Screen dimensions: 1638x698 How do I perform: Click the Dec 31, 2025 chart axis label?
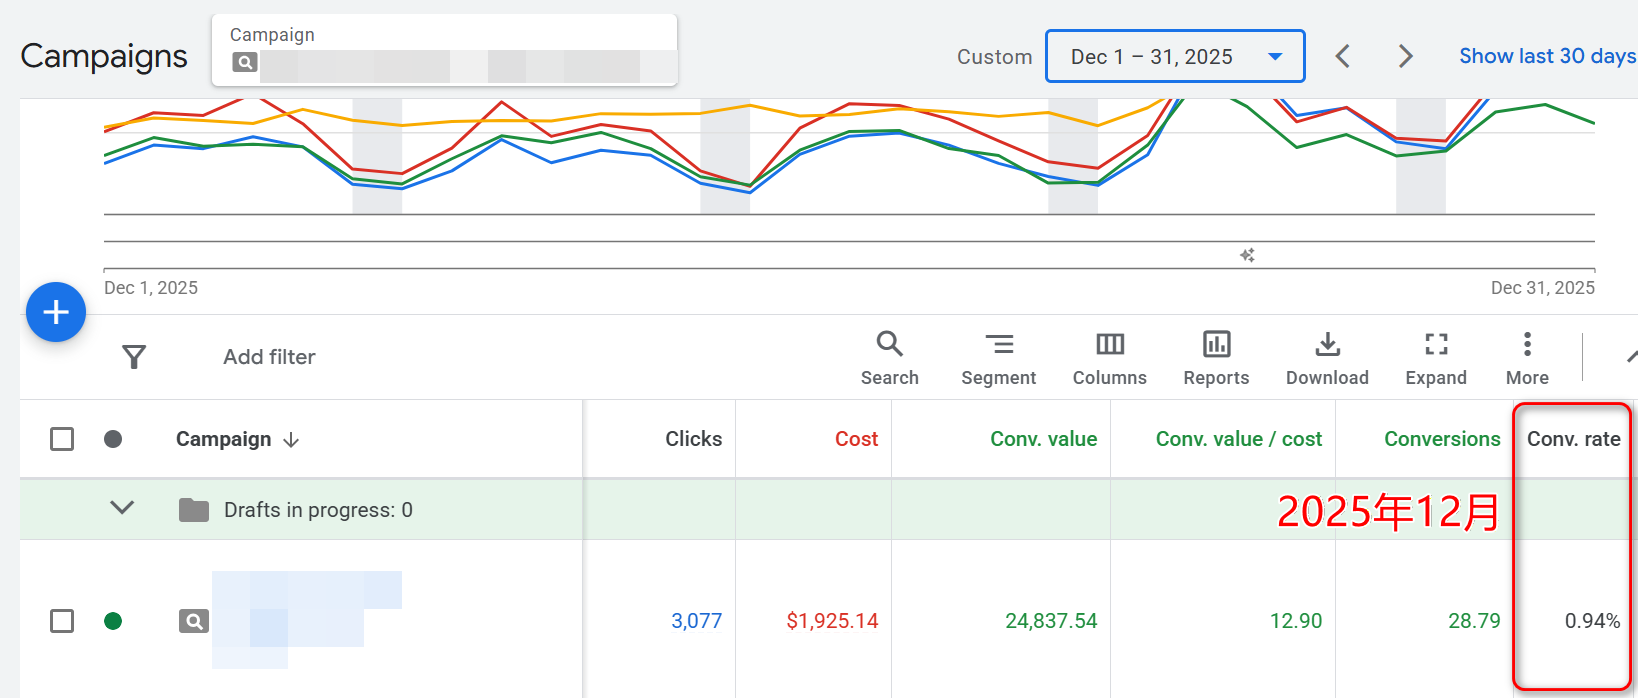[x=1542, y=288]
